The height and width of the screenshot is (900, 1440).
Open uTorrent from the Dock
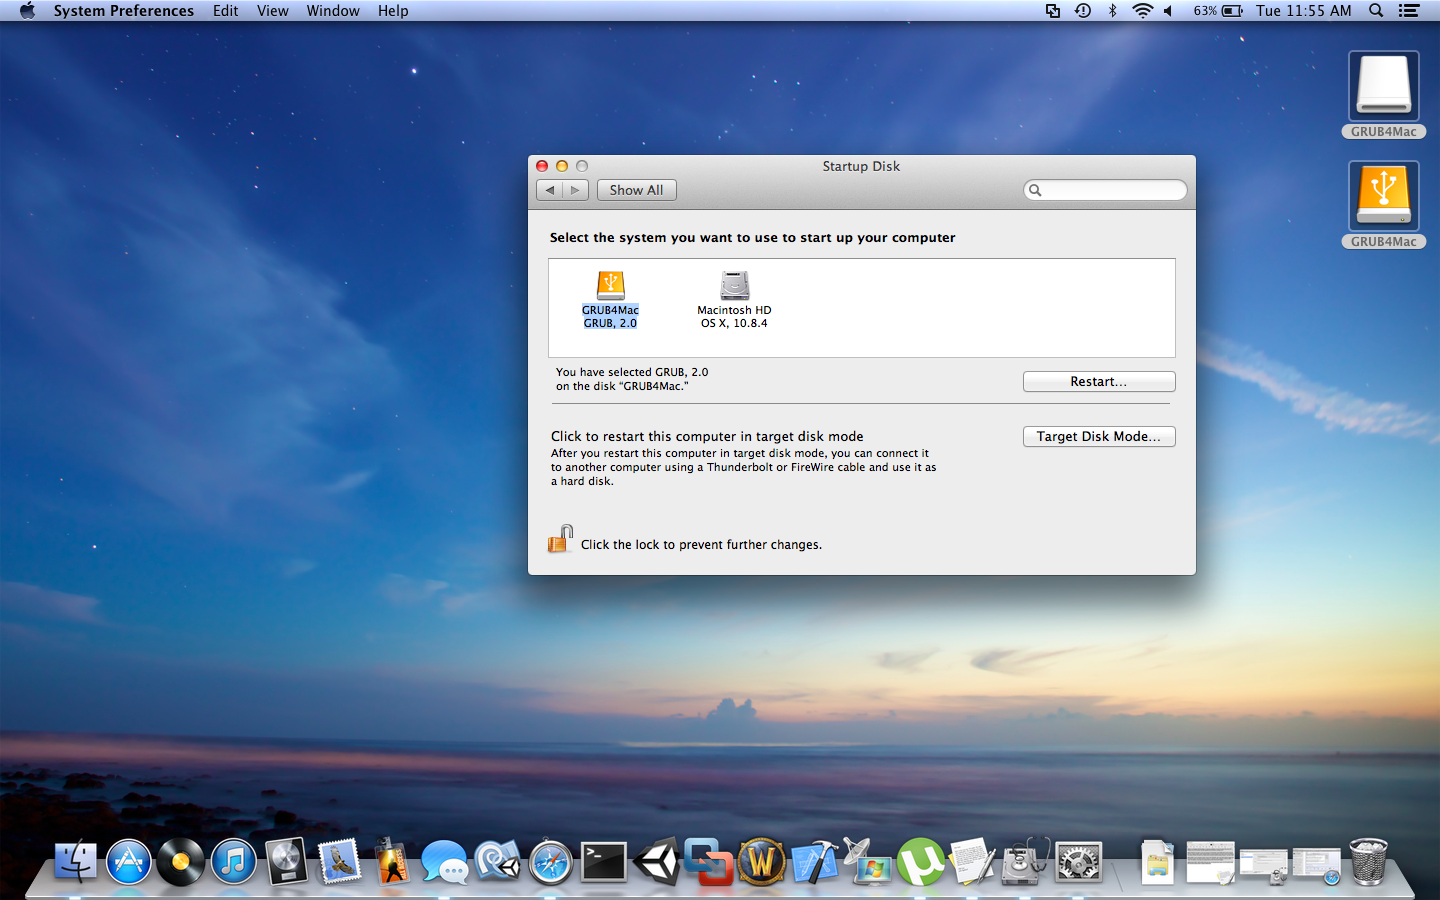(920, 861)
